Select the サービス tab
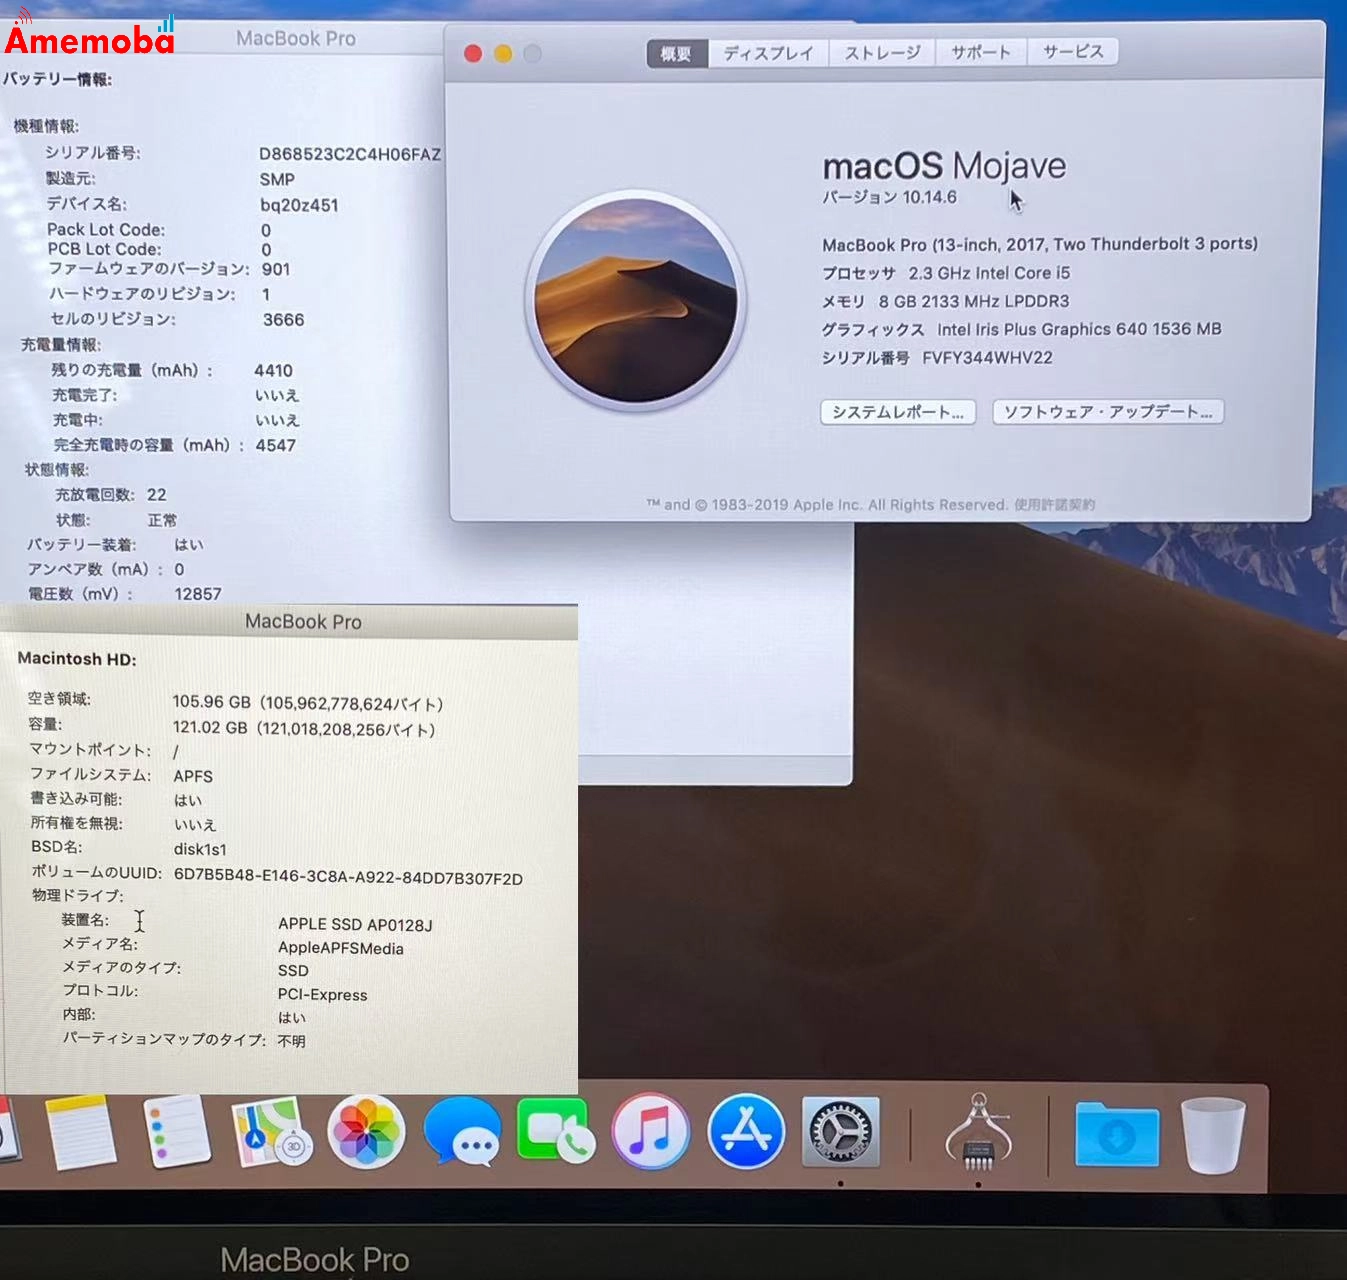 [1073, 52]
